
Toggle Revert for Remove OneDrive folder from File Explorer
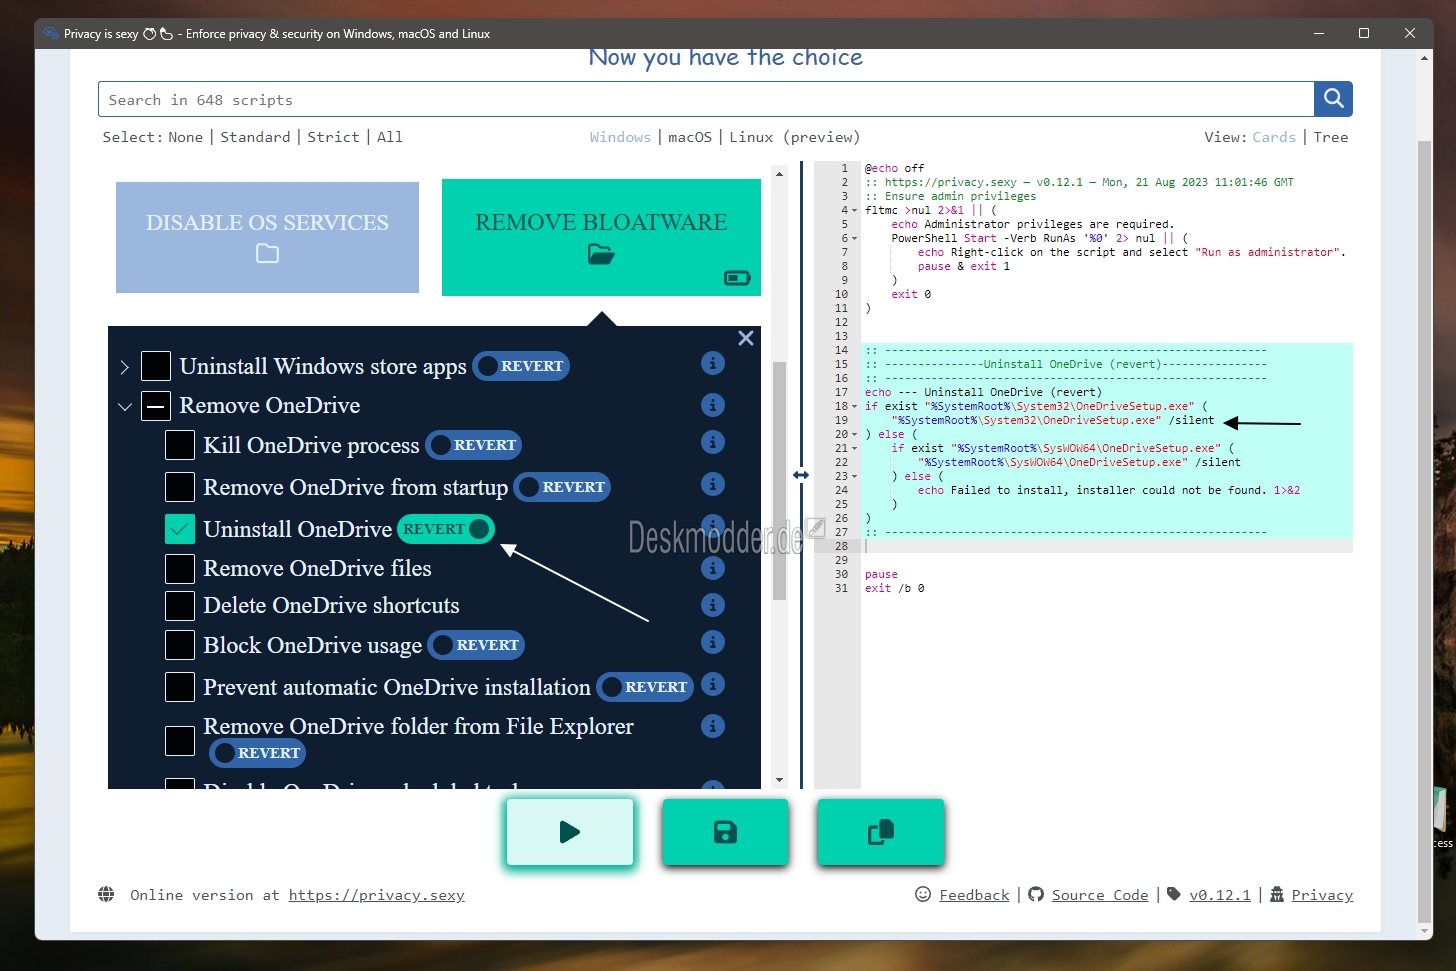click(x=257, y=753)
